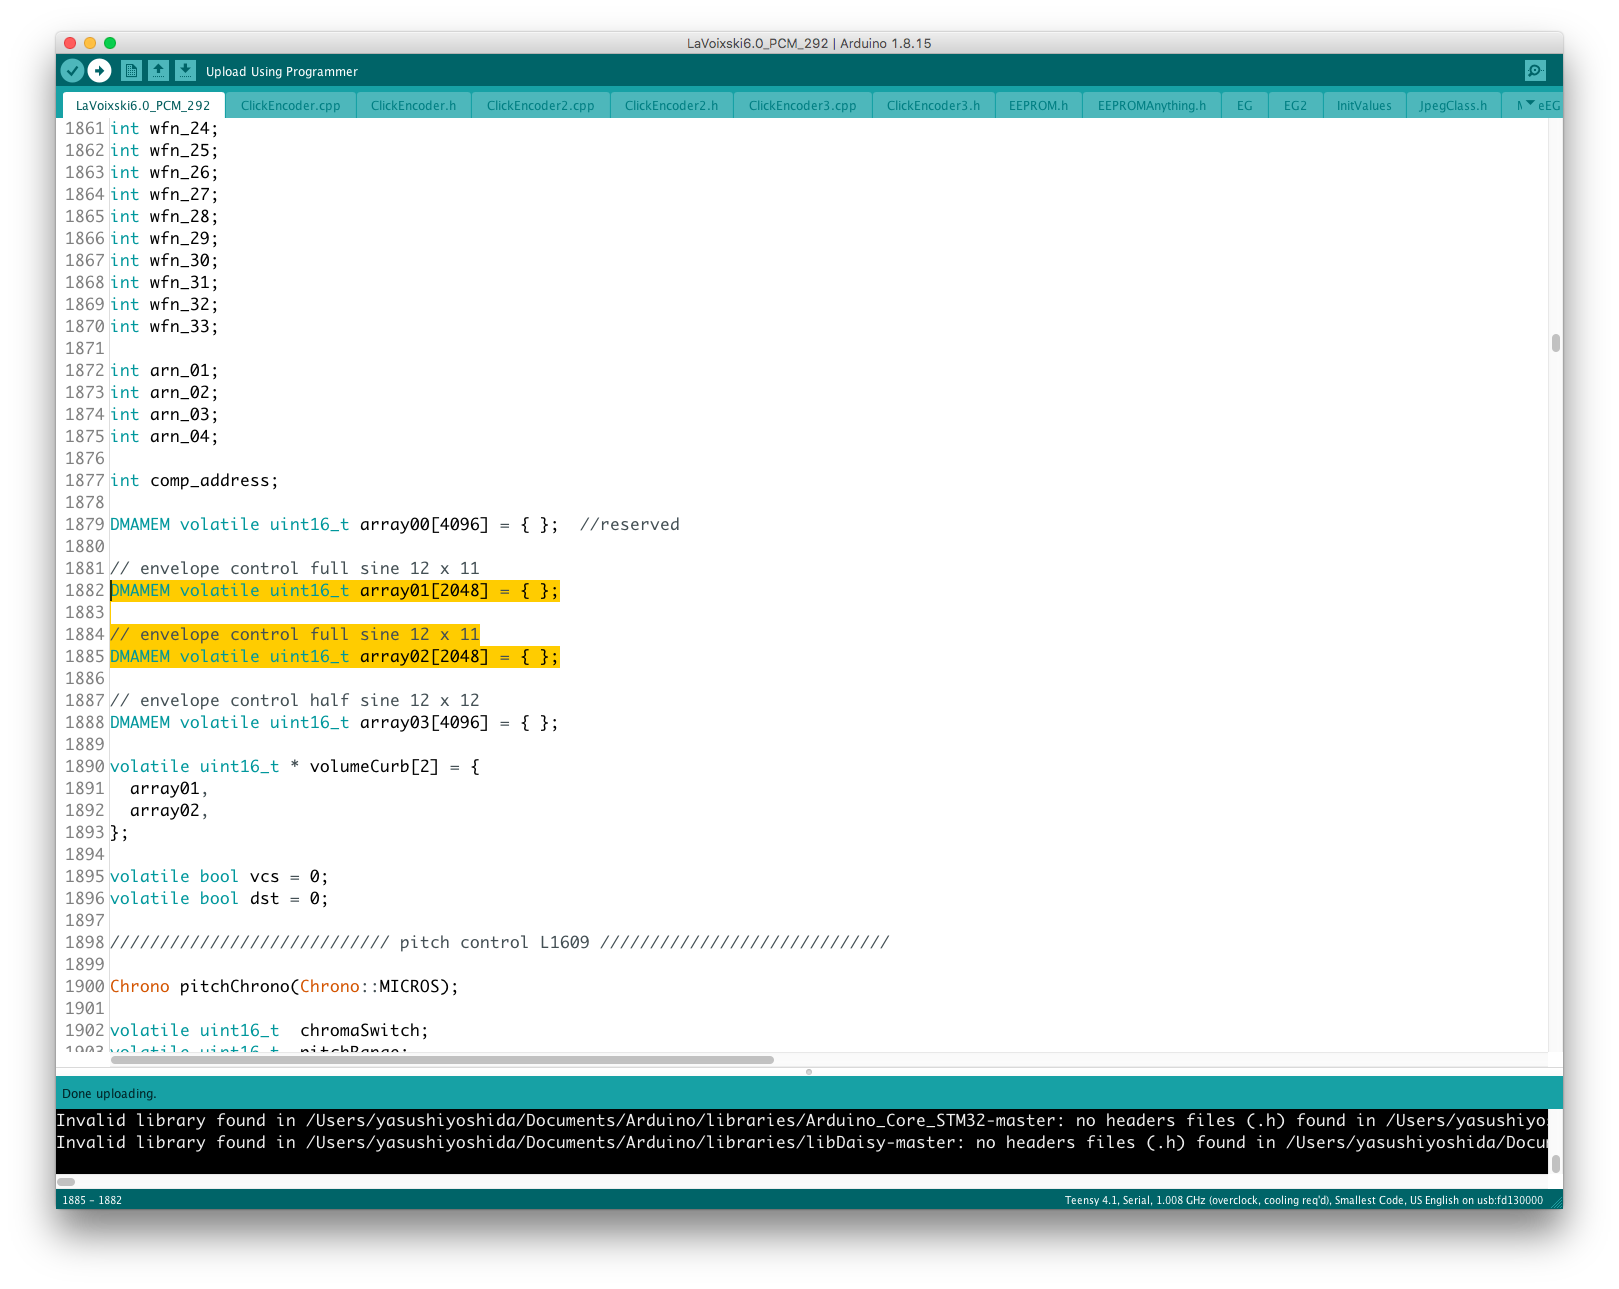The image size is (1619, 1289).
Task: Click highlighted array02[2048] line
Action: [x=334, y=657]
